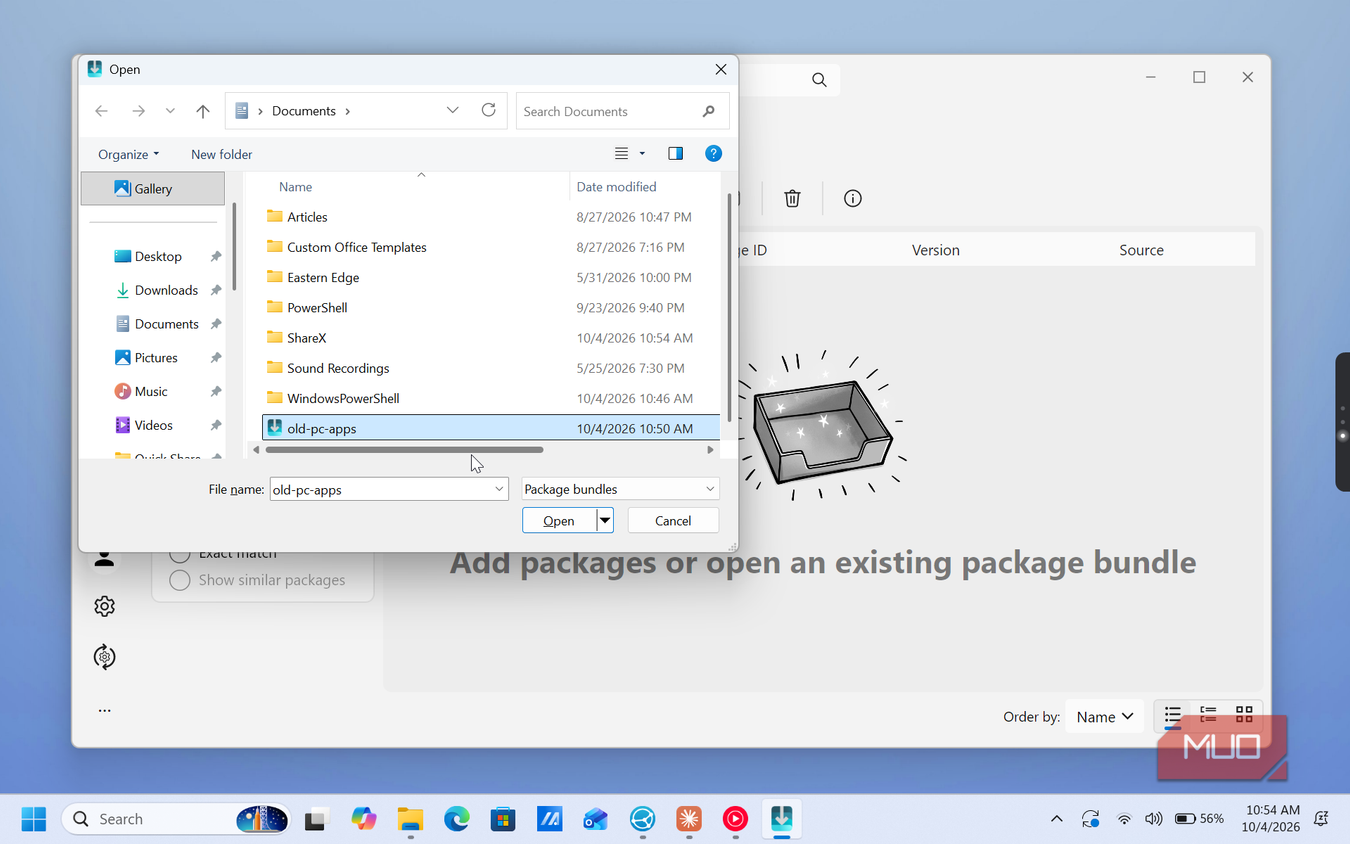Click the Open button
This screenshot has height=844, width=1350.
(x=559, y=520)
